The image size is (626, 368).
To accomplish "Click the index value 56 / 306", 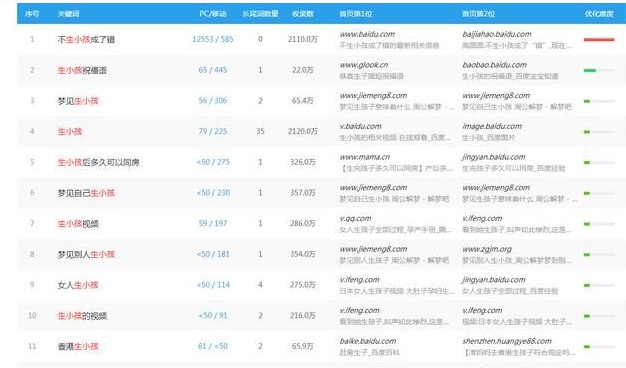I will coord(213,101).
